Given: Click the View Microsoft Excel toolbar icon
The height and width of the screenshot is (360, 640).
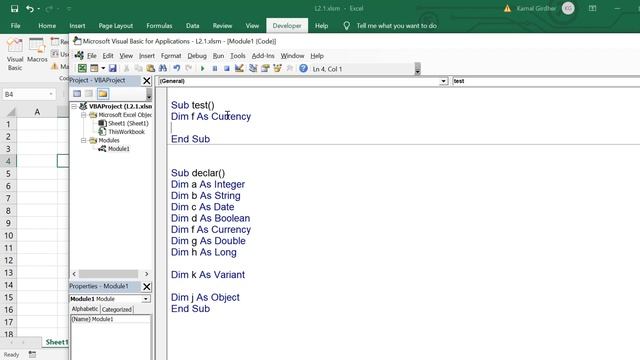Looking at the screenshot, I should pos(82,69).
